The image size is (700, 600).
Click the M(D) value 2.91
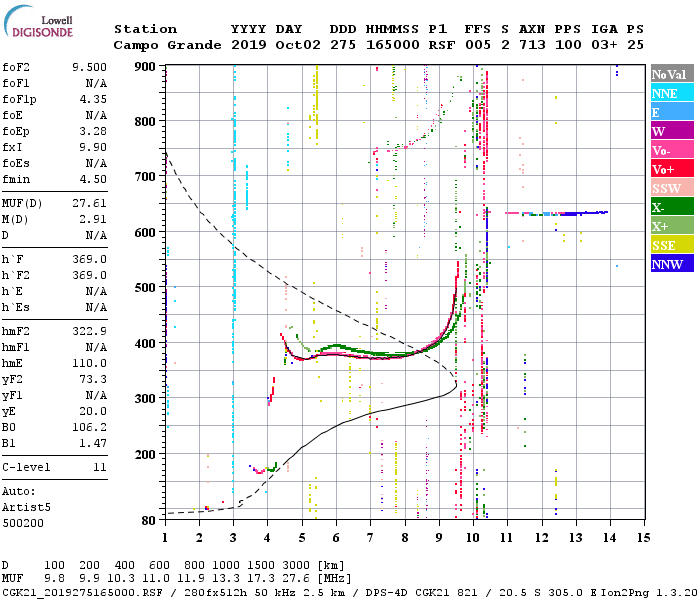coord(93,219)
